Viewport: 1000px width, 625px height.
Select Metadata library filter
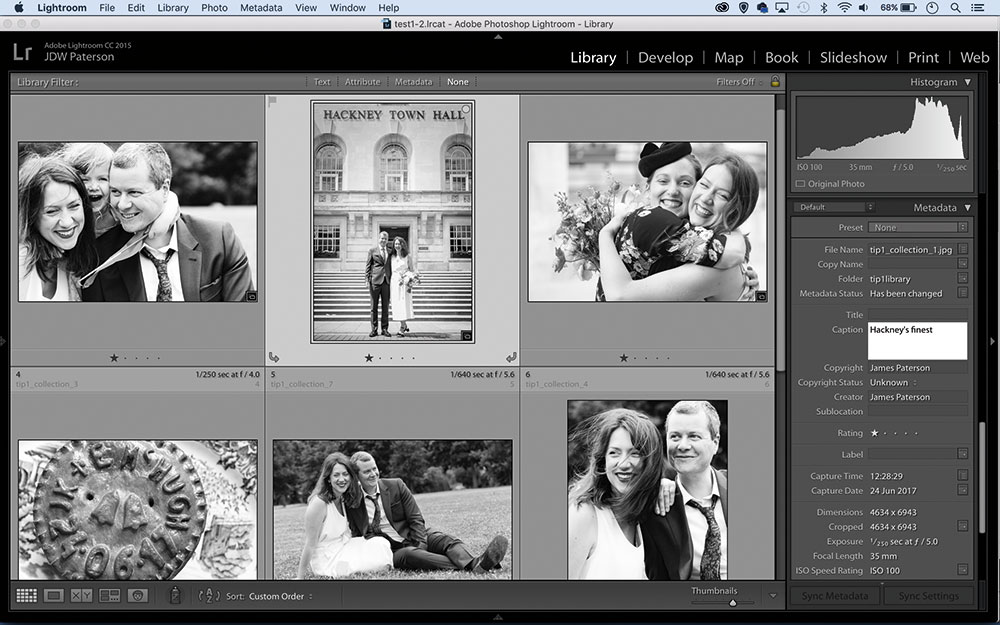point(413,82)
